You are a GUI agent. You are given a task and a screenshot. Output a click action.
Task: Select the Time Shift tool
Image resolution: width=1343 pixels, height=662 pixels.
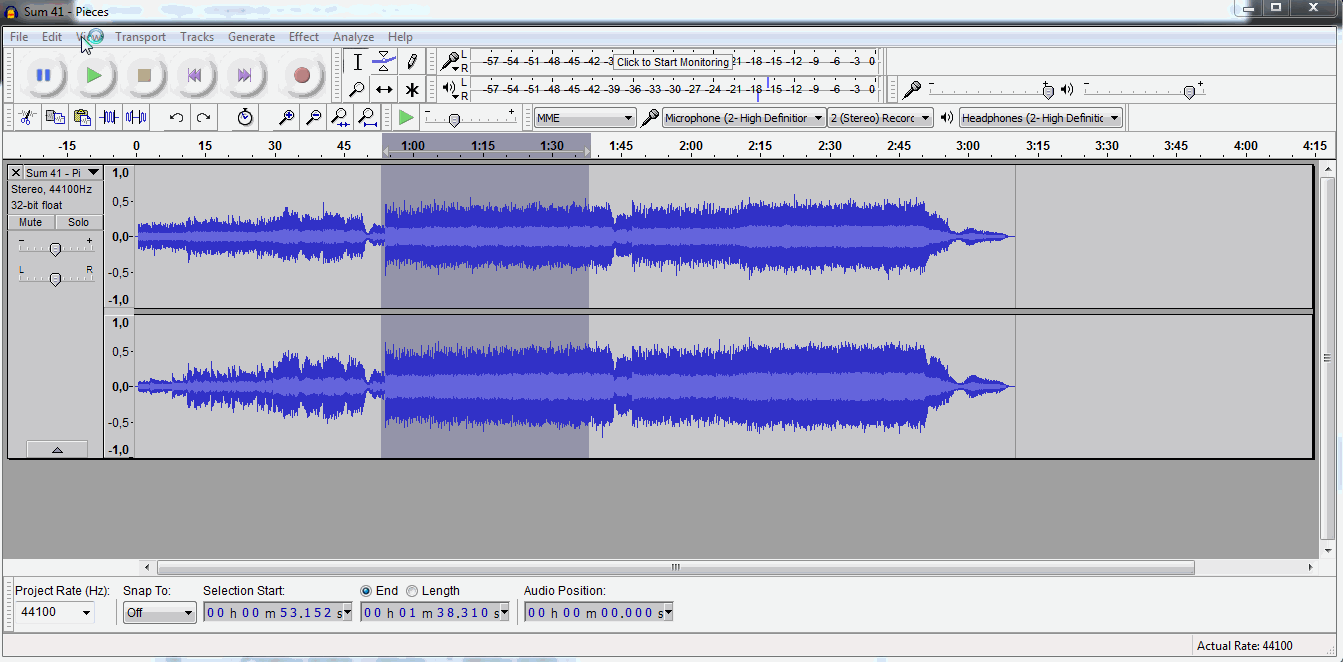(384, 89)
